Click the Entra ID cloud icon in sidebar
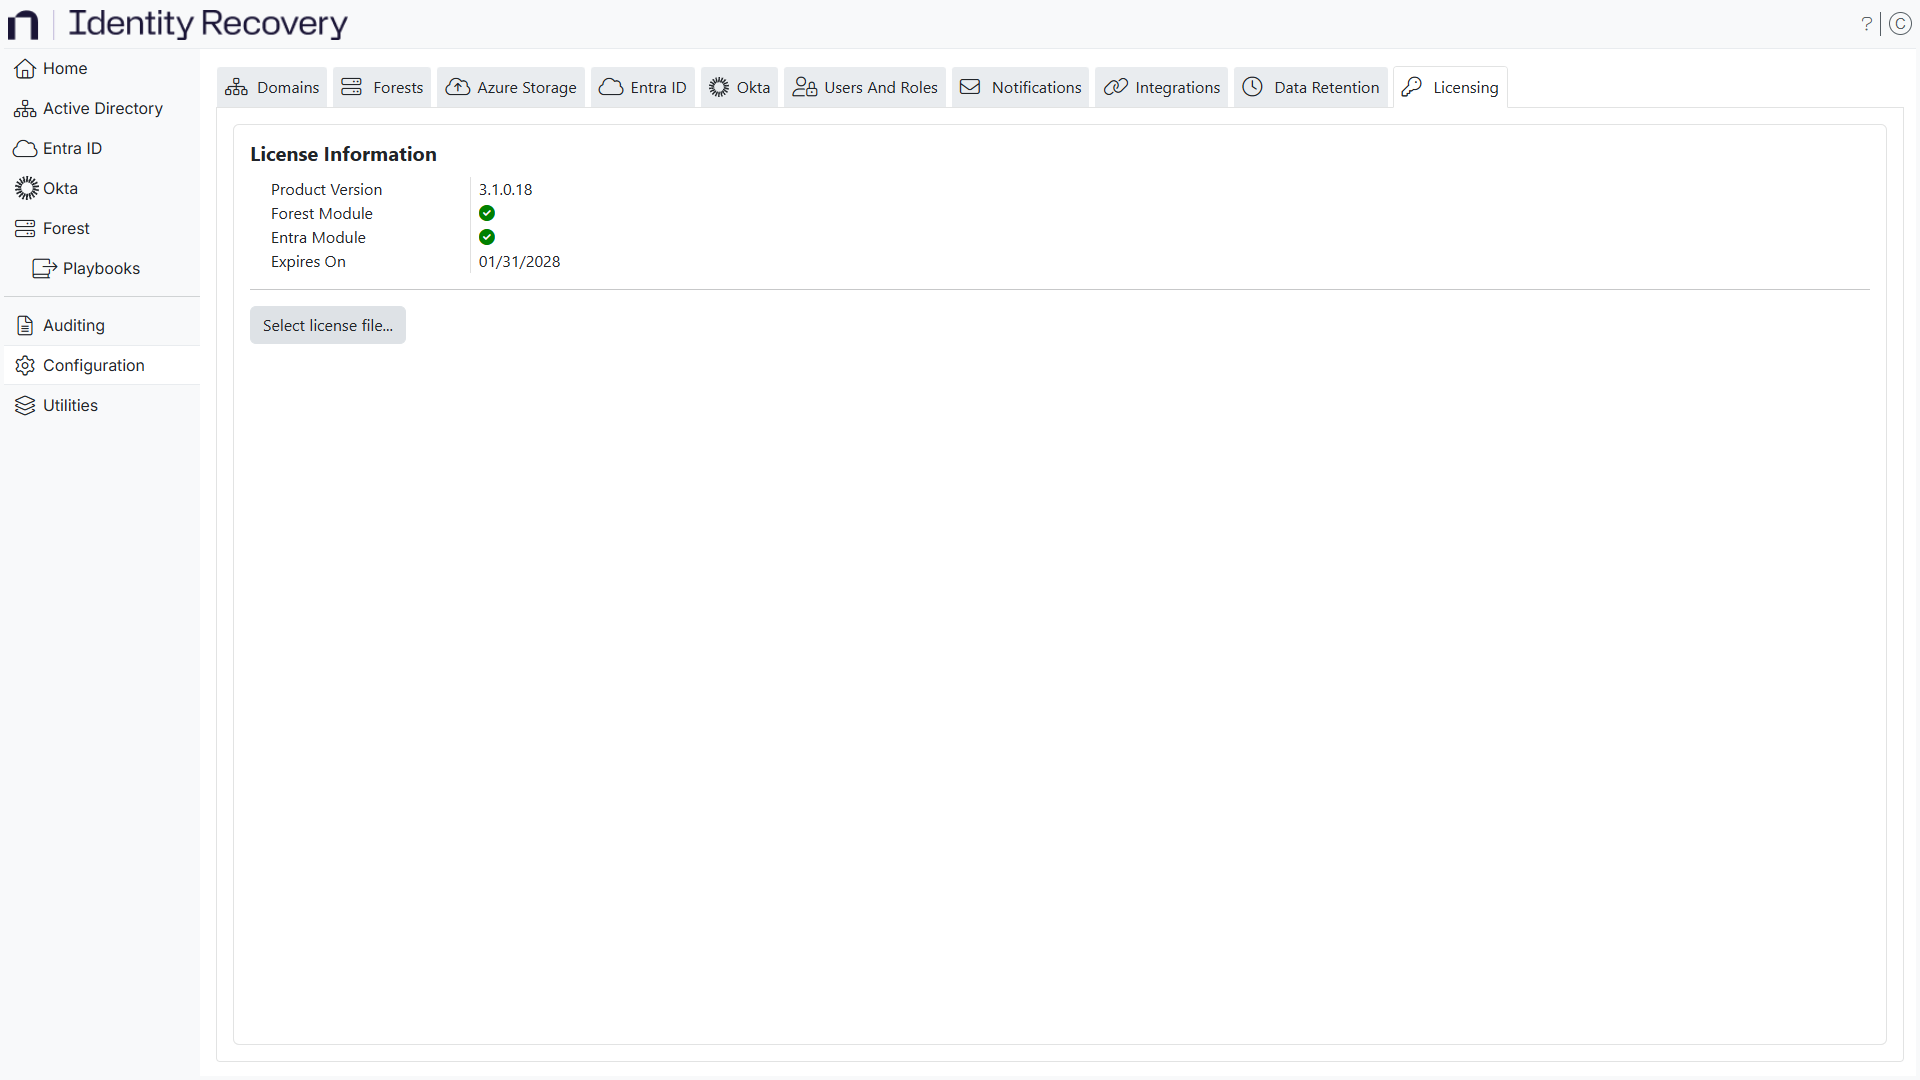Viewport: 1920px width, 1080px height. tap(24, 148)
